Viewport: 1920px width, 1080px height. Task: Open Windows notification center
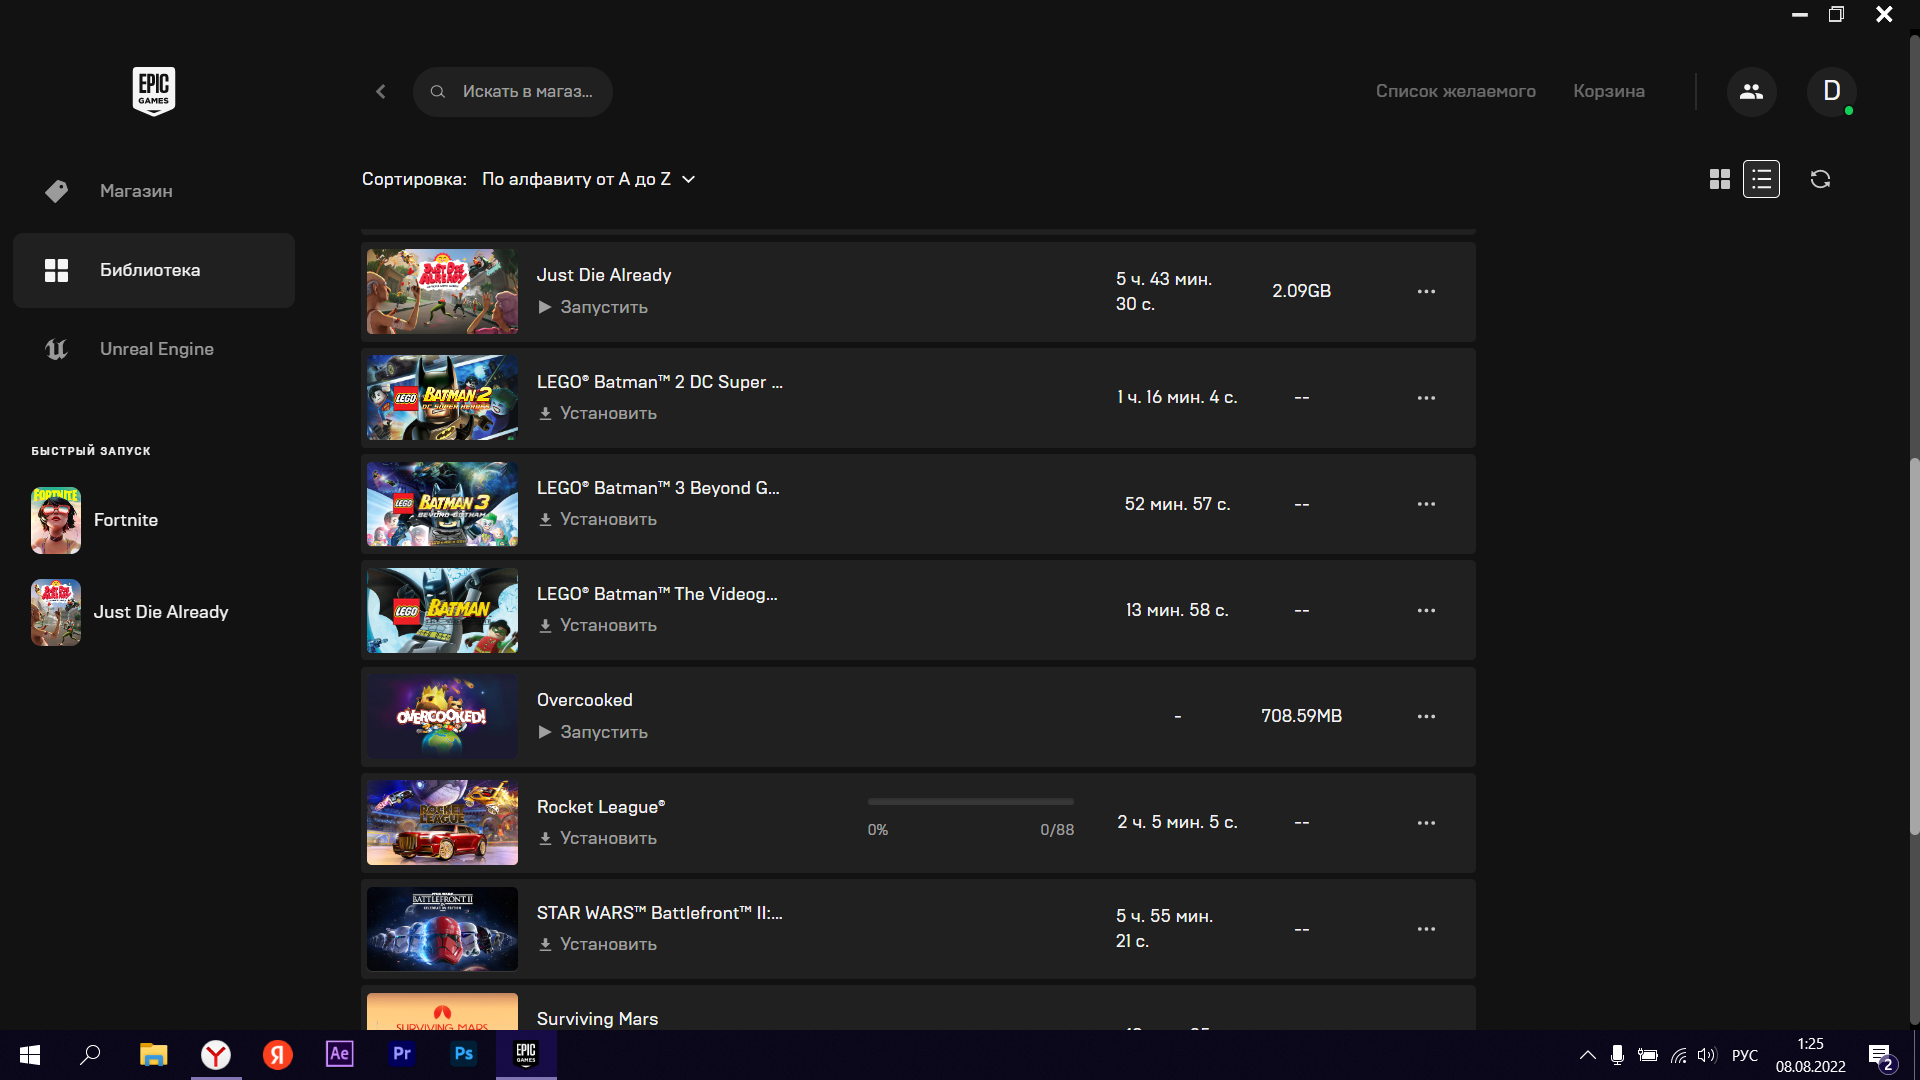1880,1056
